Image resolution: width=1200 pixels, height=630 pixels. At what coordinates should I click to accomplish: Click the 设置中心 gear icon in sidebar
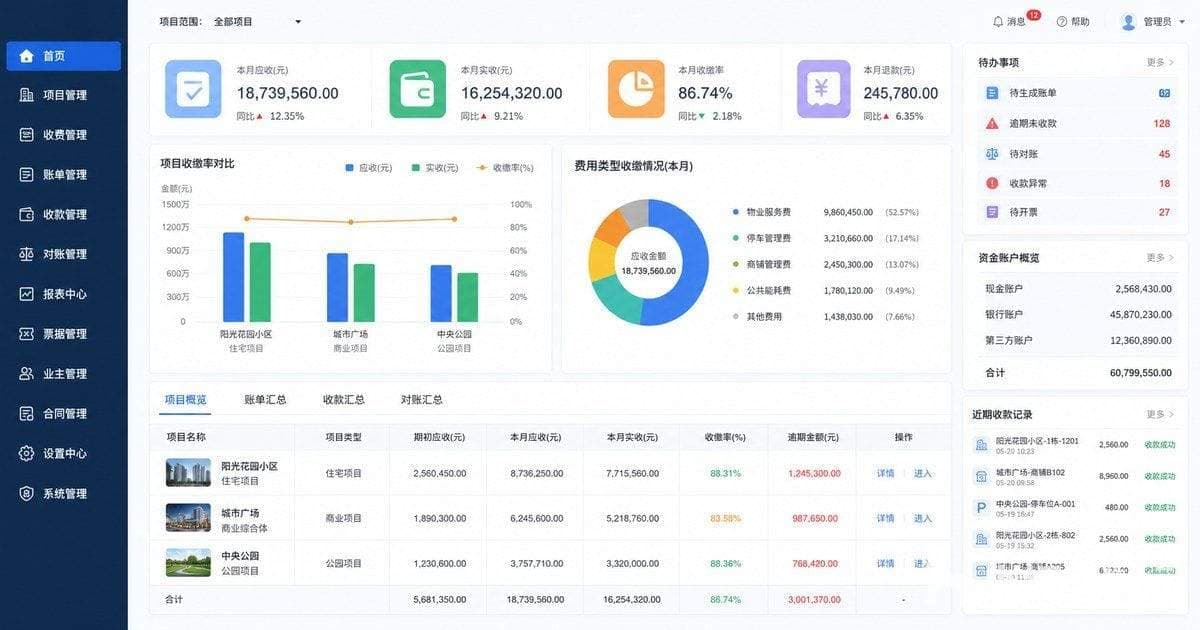pyautogui.click(x=26, y=453)
